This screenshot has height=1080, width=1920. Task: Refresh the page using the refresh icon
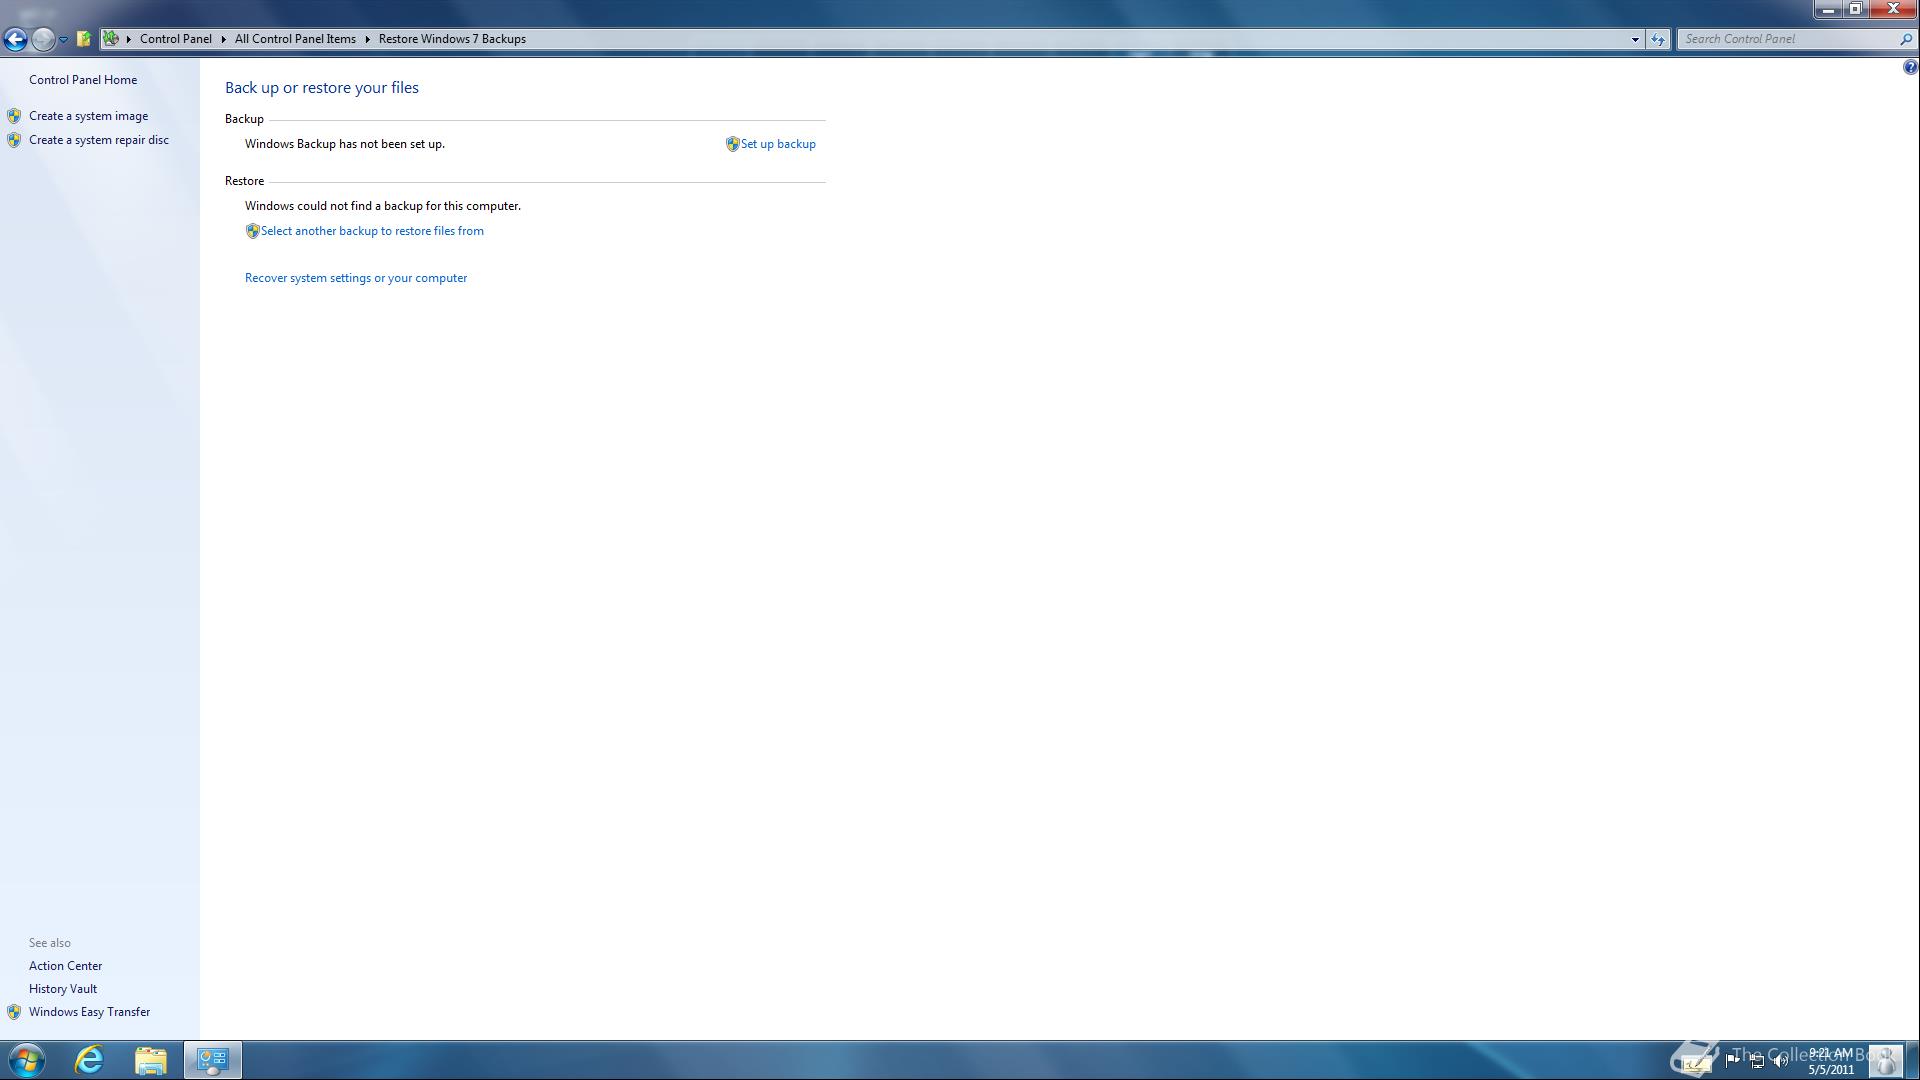coord(1658,39)
